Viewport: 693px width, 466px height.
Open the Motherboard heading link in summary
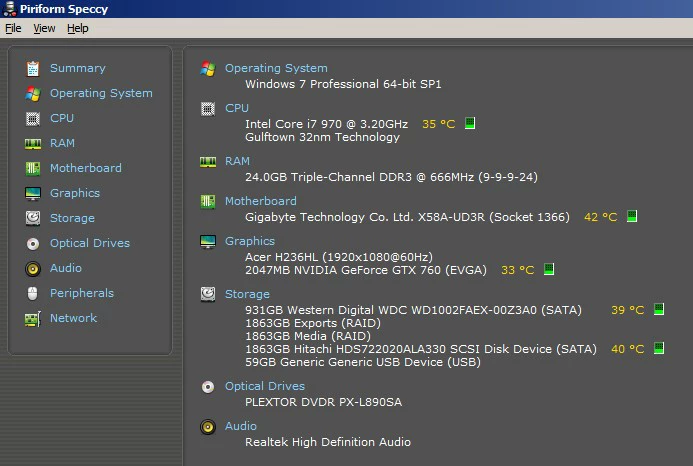261,201
